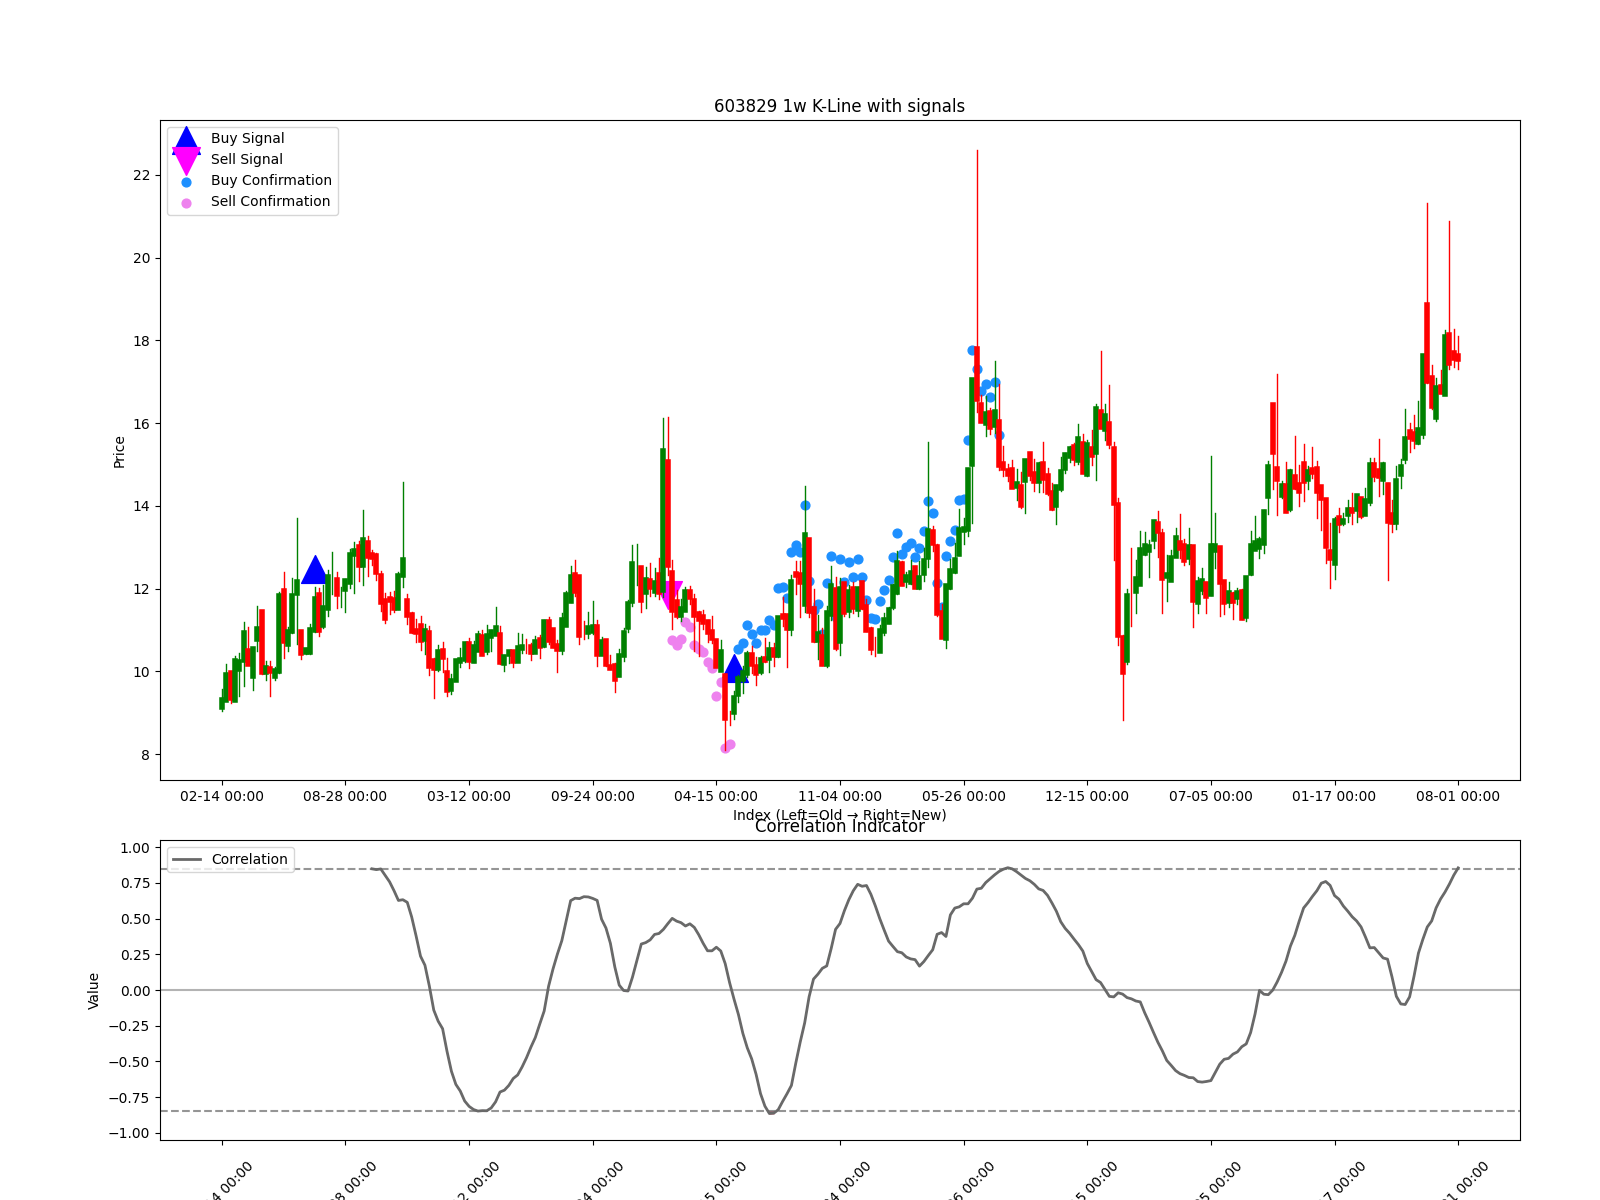
Task: Click the correlation axis value '0.00'
Action: (134, 991)
